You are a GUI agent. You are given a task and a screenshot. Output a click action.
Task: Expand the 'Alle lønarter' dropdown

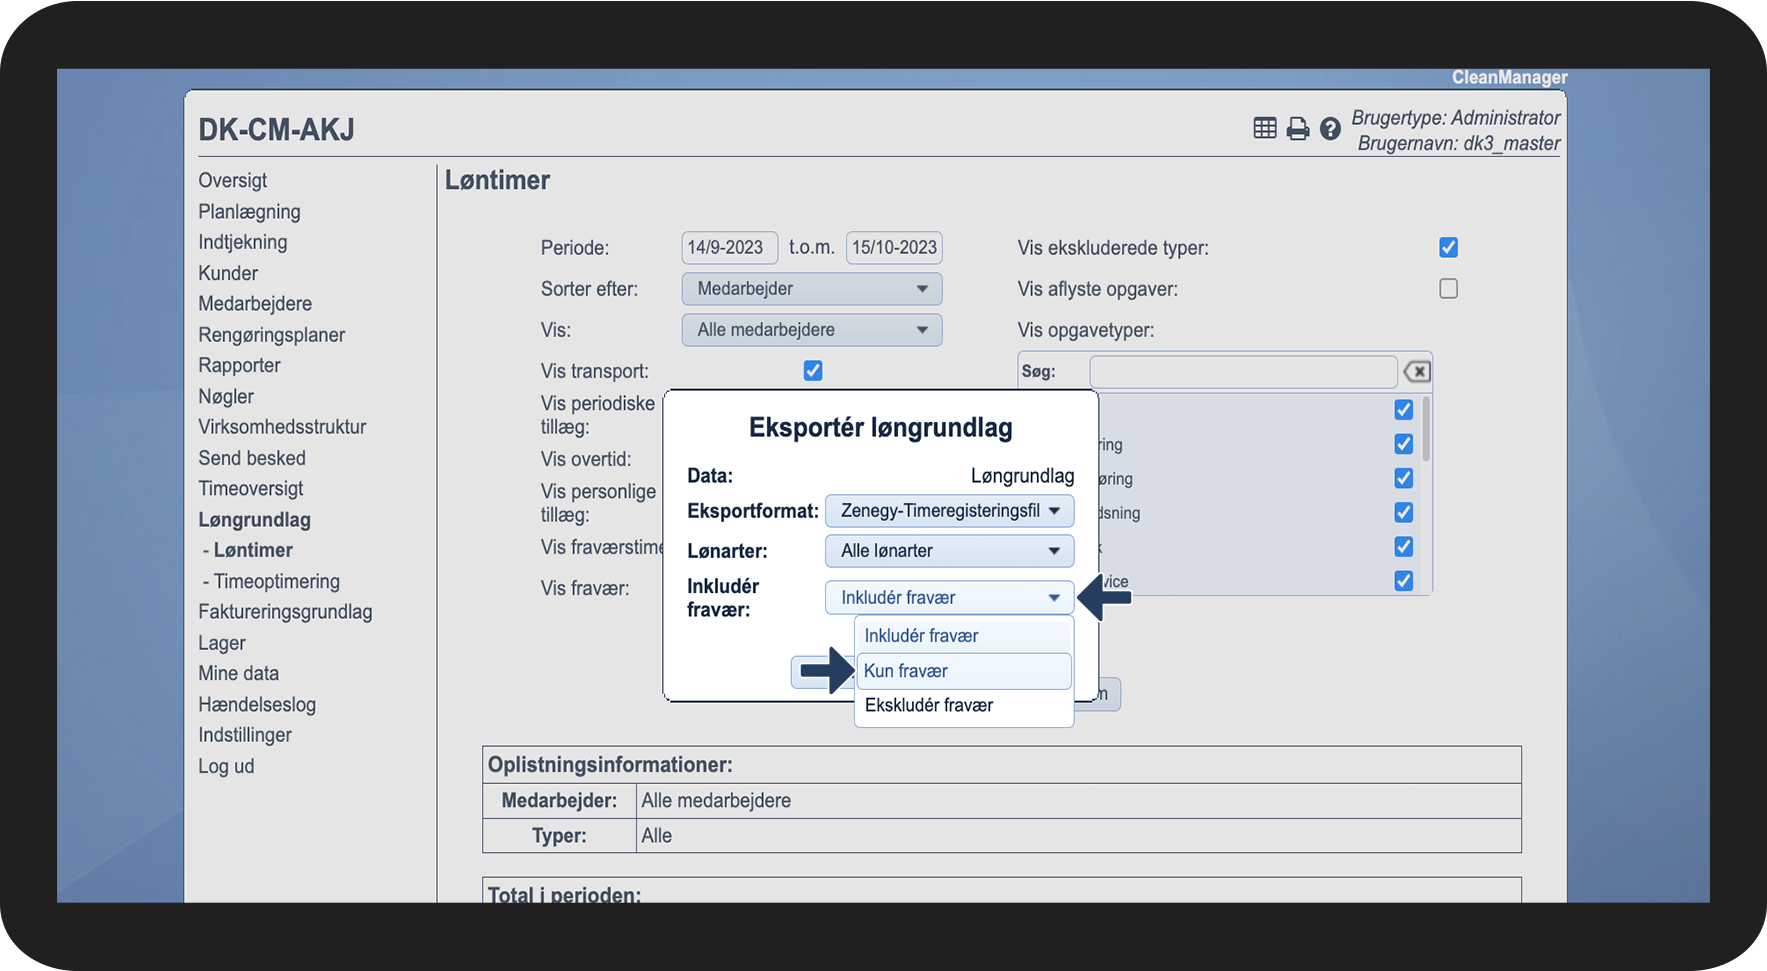(x=949, y=551)
